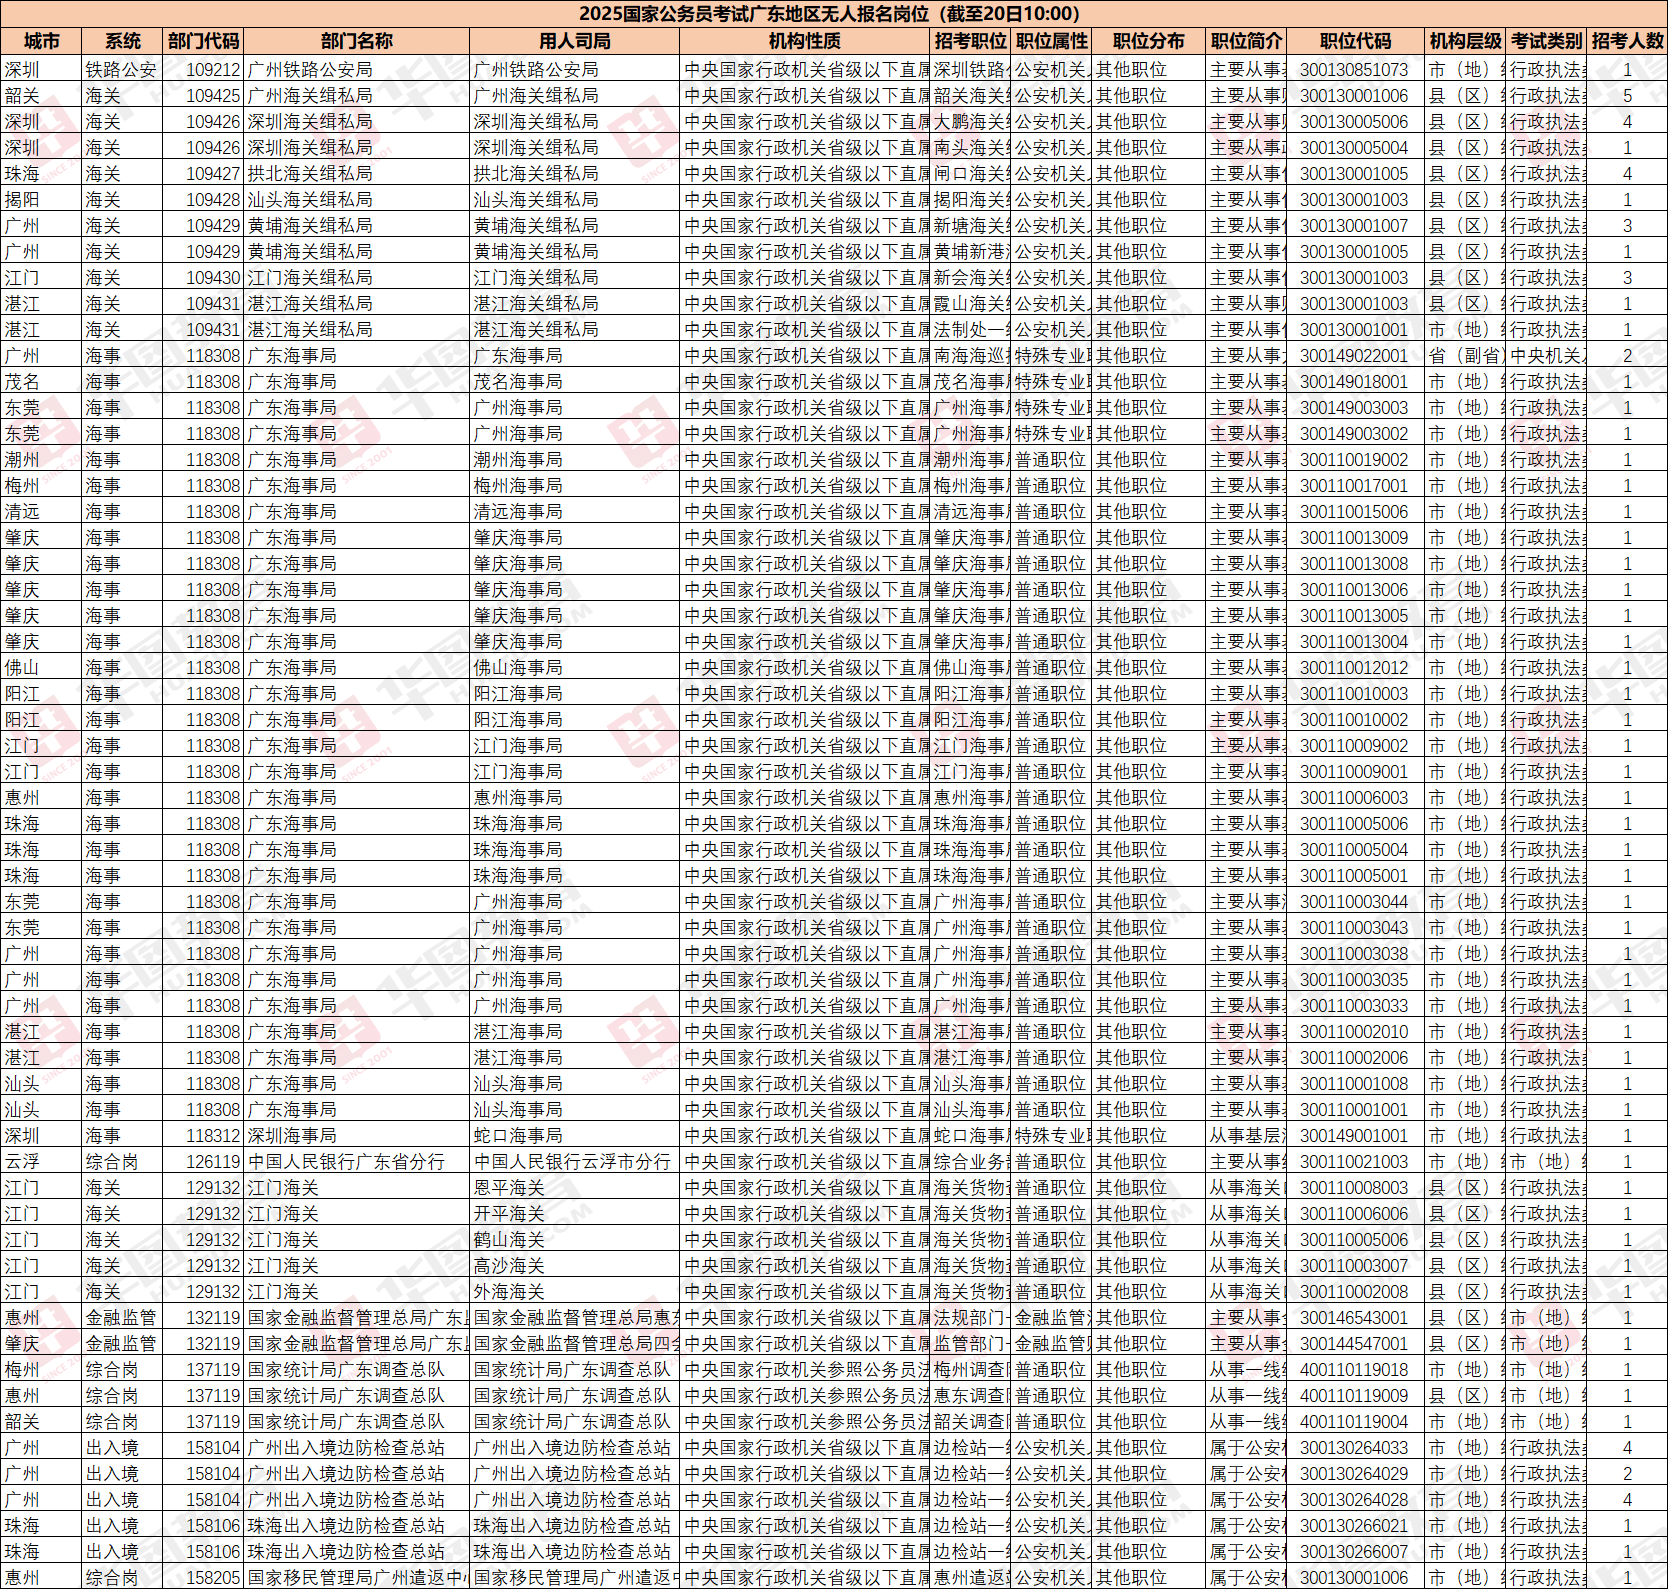Select position code 400110119009
1668x1590 pixels.
[x=1354, y=1396]
